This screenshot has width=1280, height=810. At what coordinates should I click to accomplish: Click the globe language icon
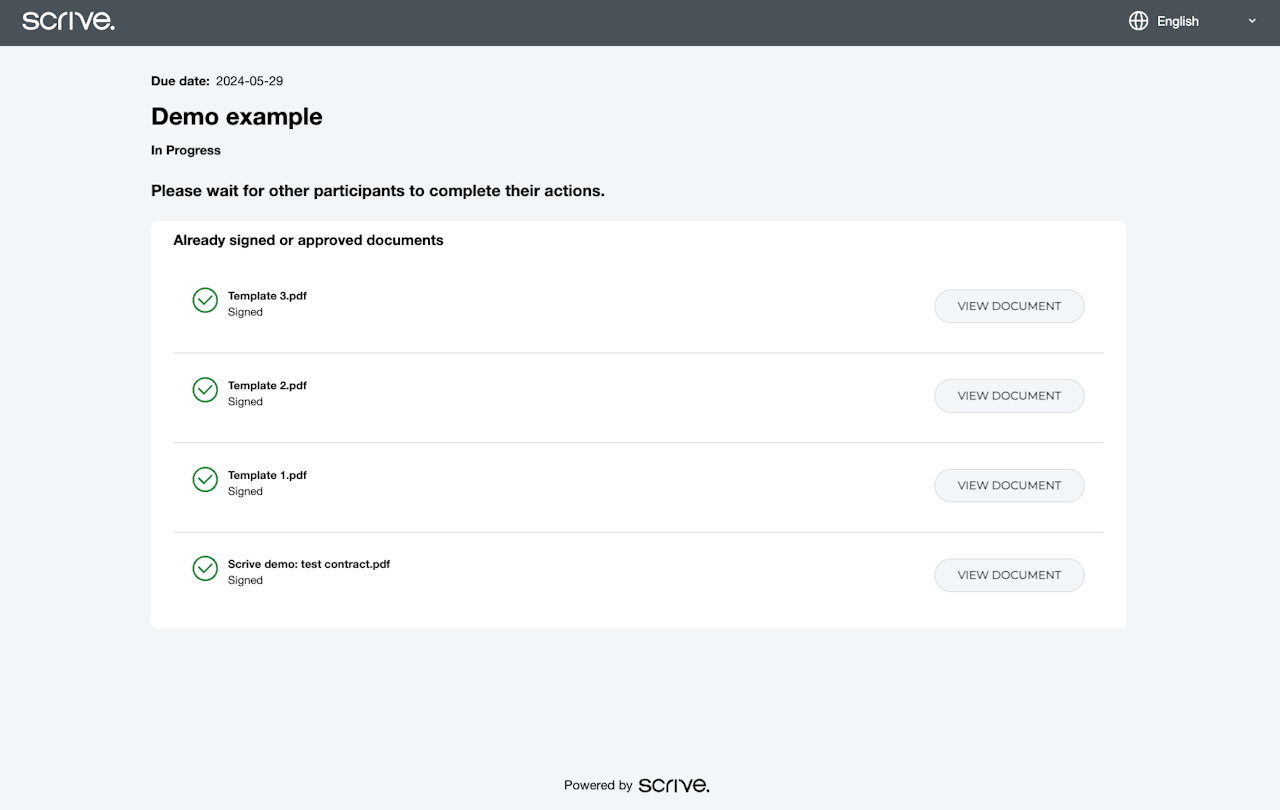pyautogui.click(x=1138, y=21)
